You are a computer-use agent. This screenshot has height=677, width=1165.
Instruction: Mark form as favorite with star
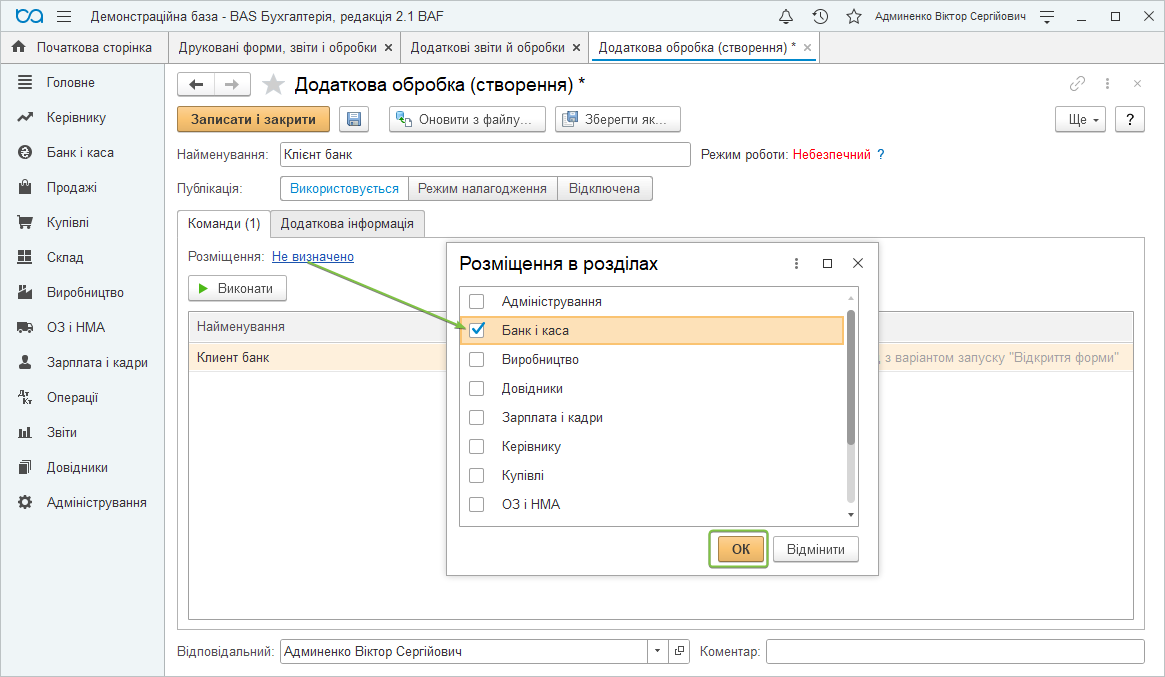coord(272,84)
